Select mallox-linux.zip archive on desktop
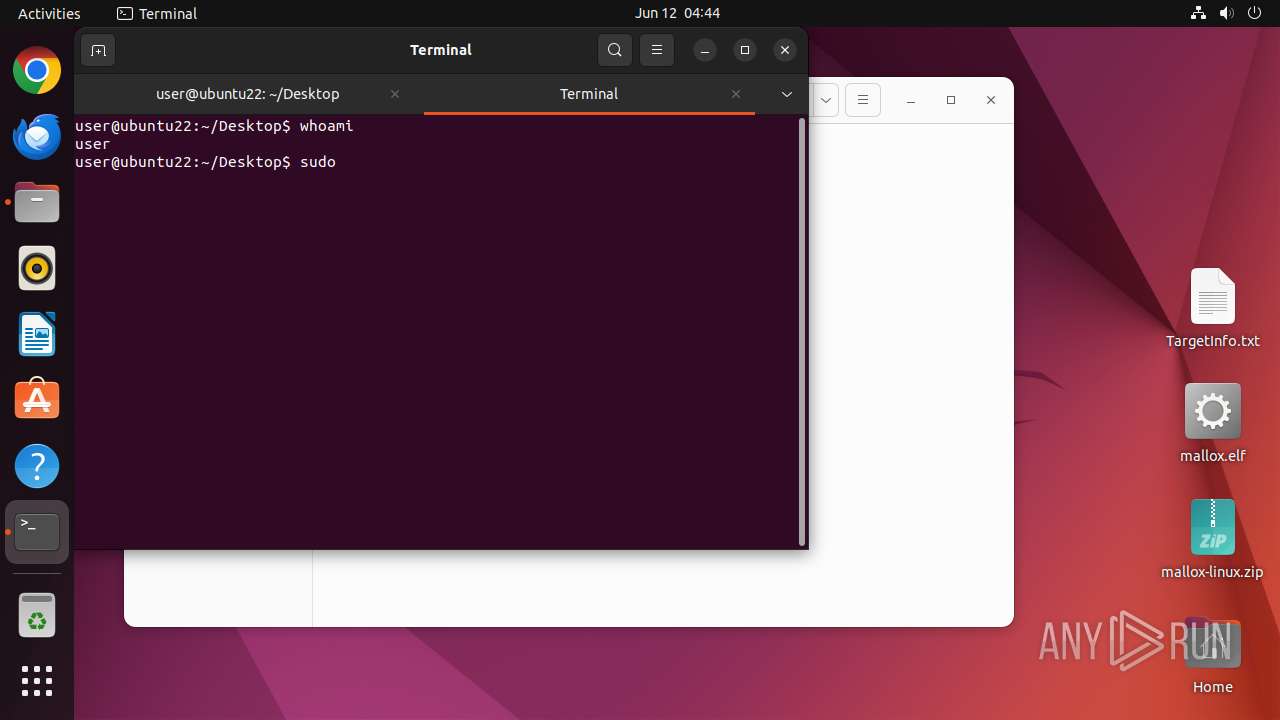The width and height of the screenshot is (1280, 720). [x=1212, y=539]
